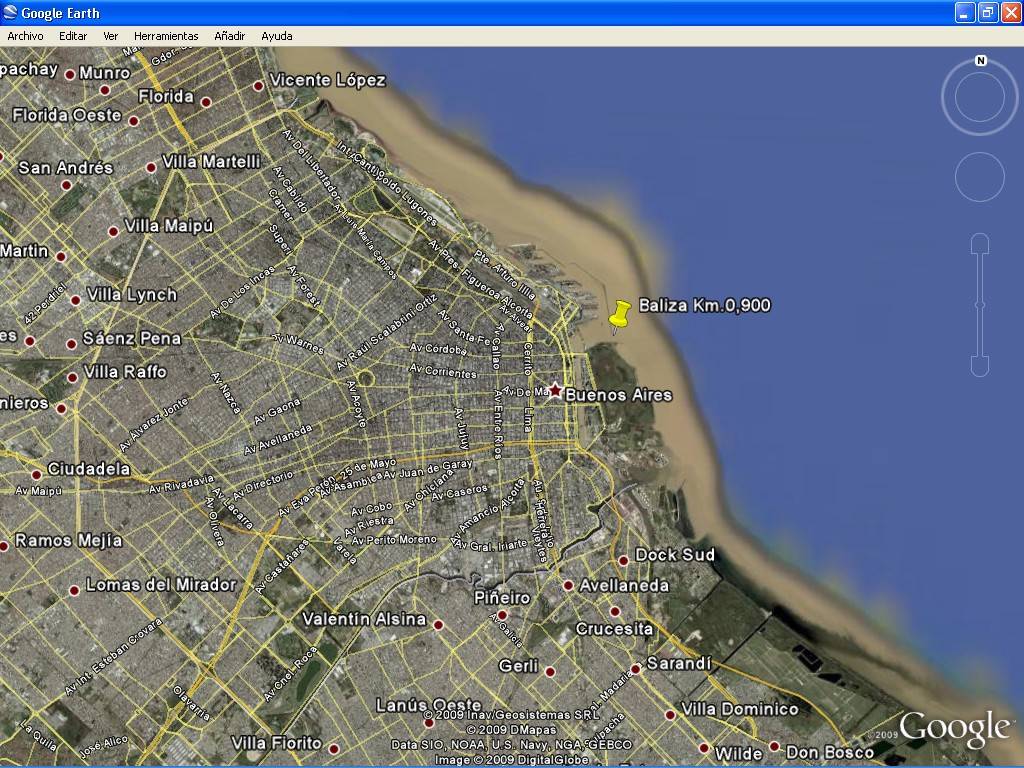Click the zoom-out end of zoom slider
The image size is (1024, 768).
(x=980, y=366)
